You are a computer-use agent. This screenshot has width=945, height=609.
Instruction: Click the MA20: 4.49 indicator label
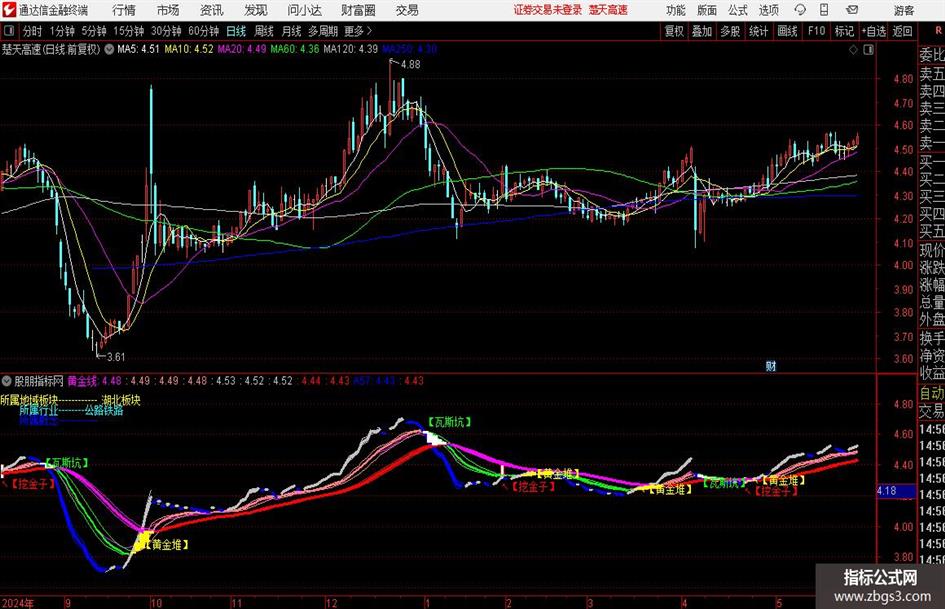(242, 49)
